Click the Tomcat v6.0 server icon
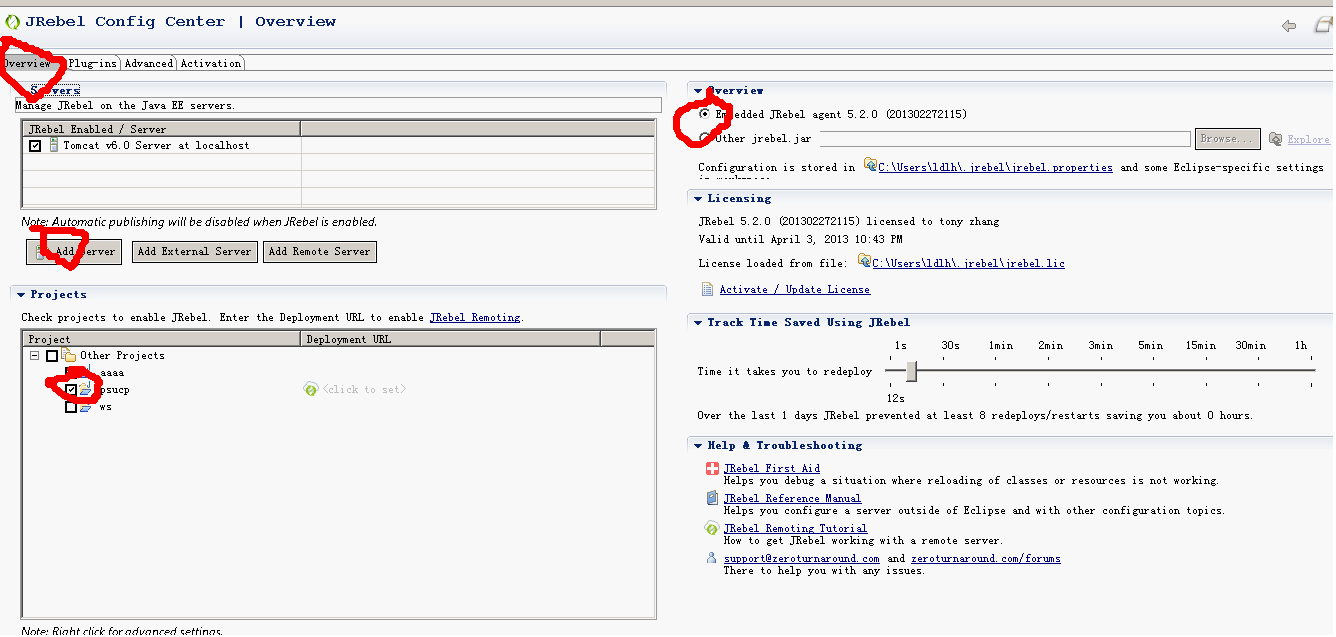This screenshot has width=1336, height=637. (53, 145)
